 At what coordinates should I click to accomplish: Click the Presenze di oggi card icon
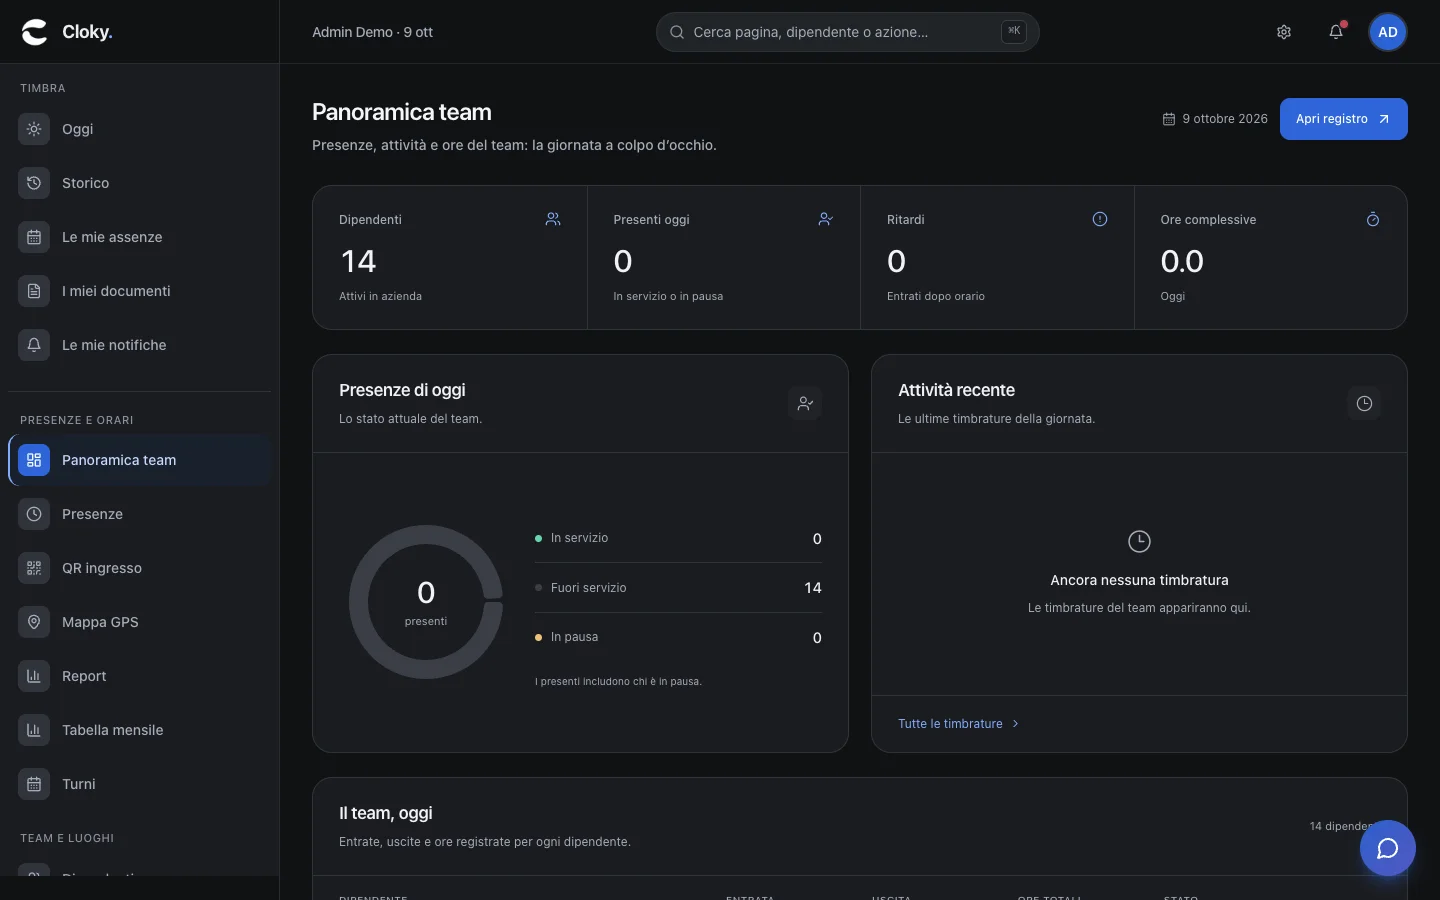click(805, 404)
